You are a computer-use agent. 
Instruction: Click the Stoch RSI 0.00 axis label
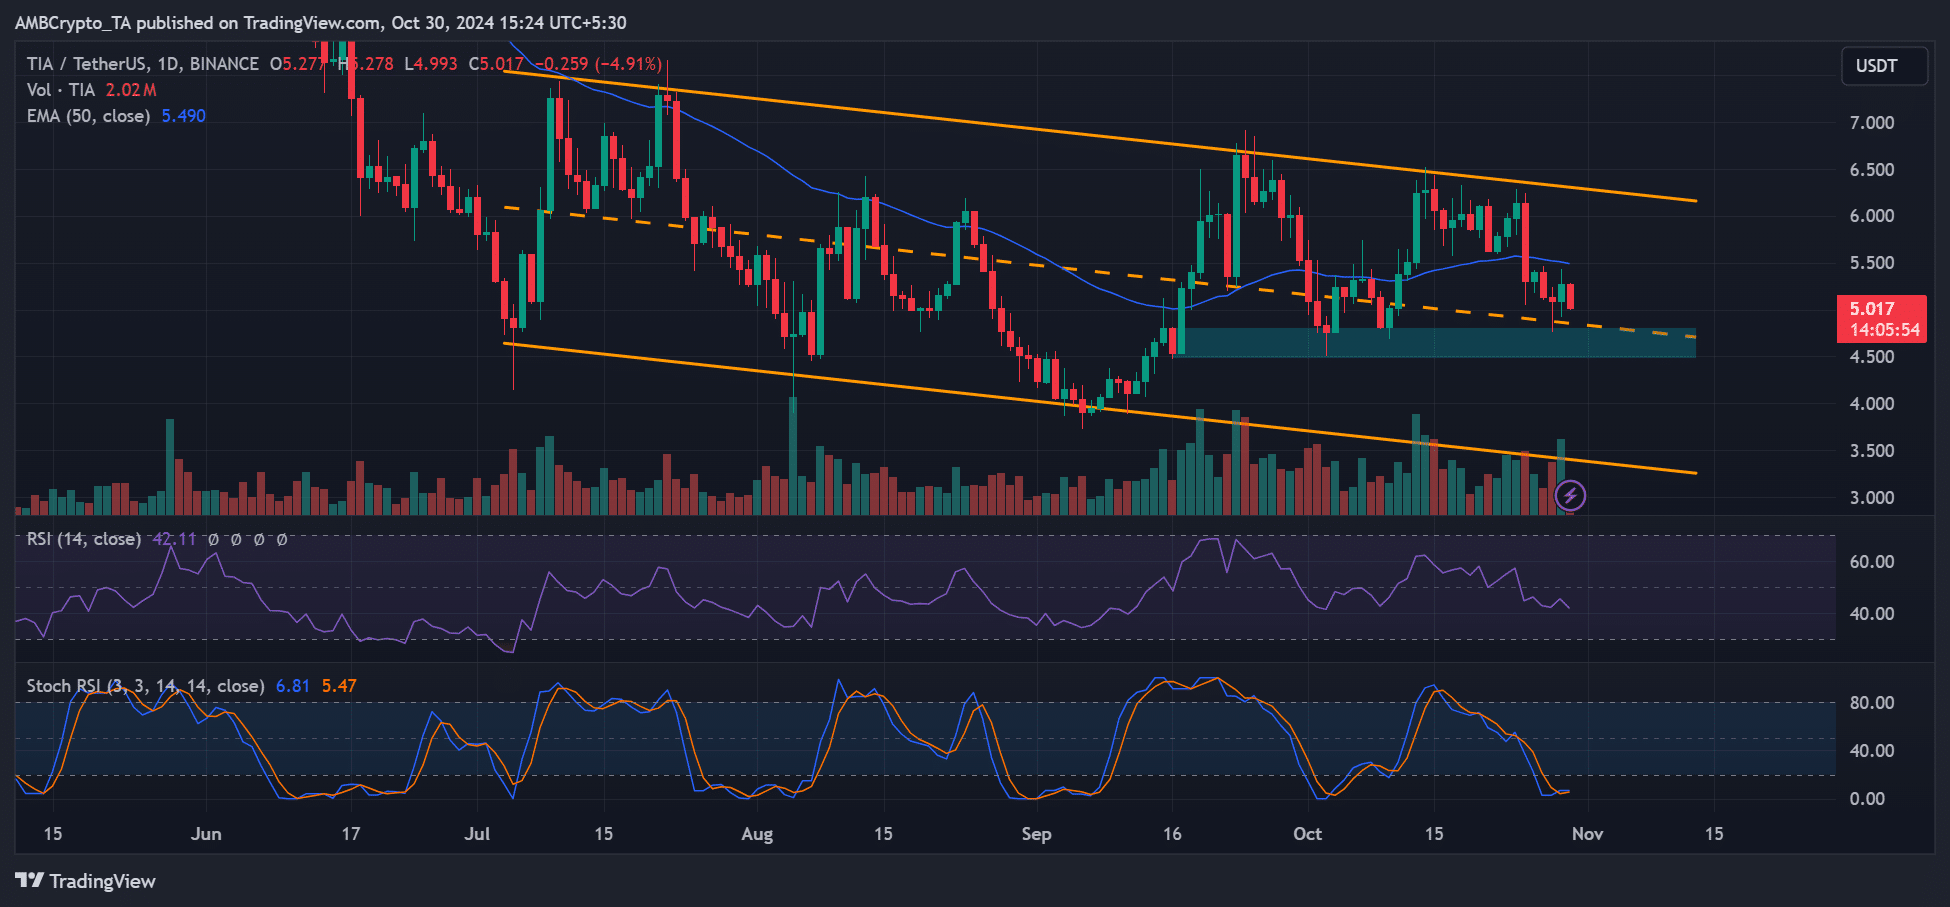pos(1867,799)
